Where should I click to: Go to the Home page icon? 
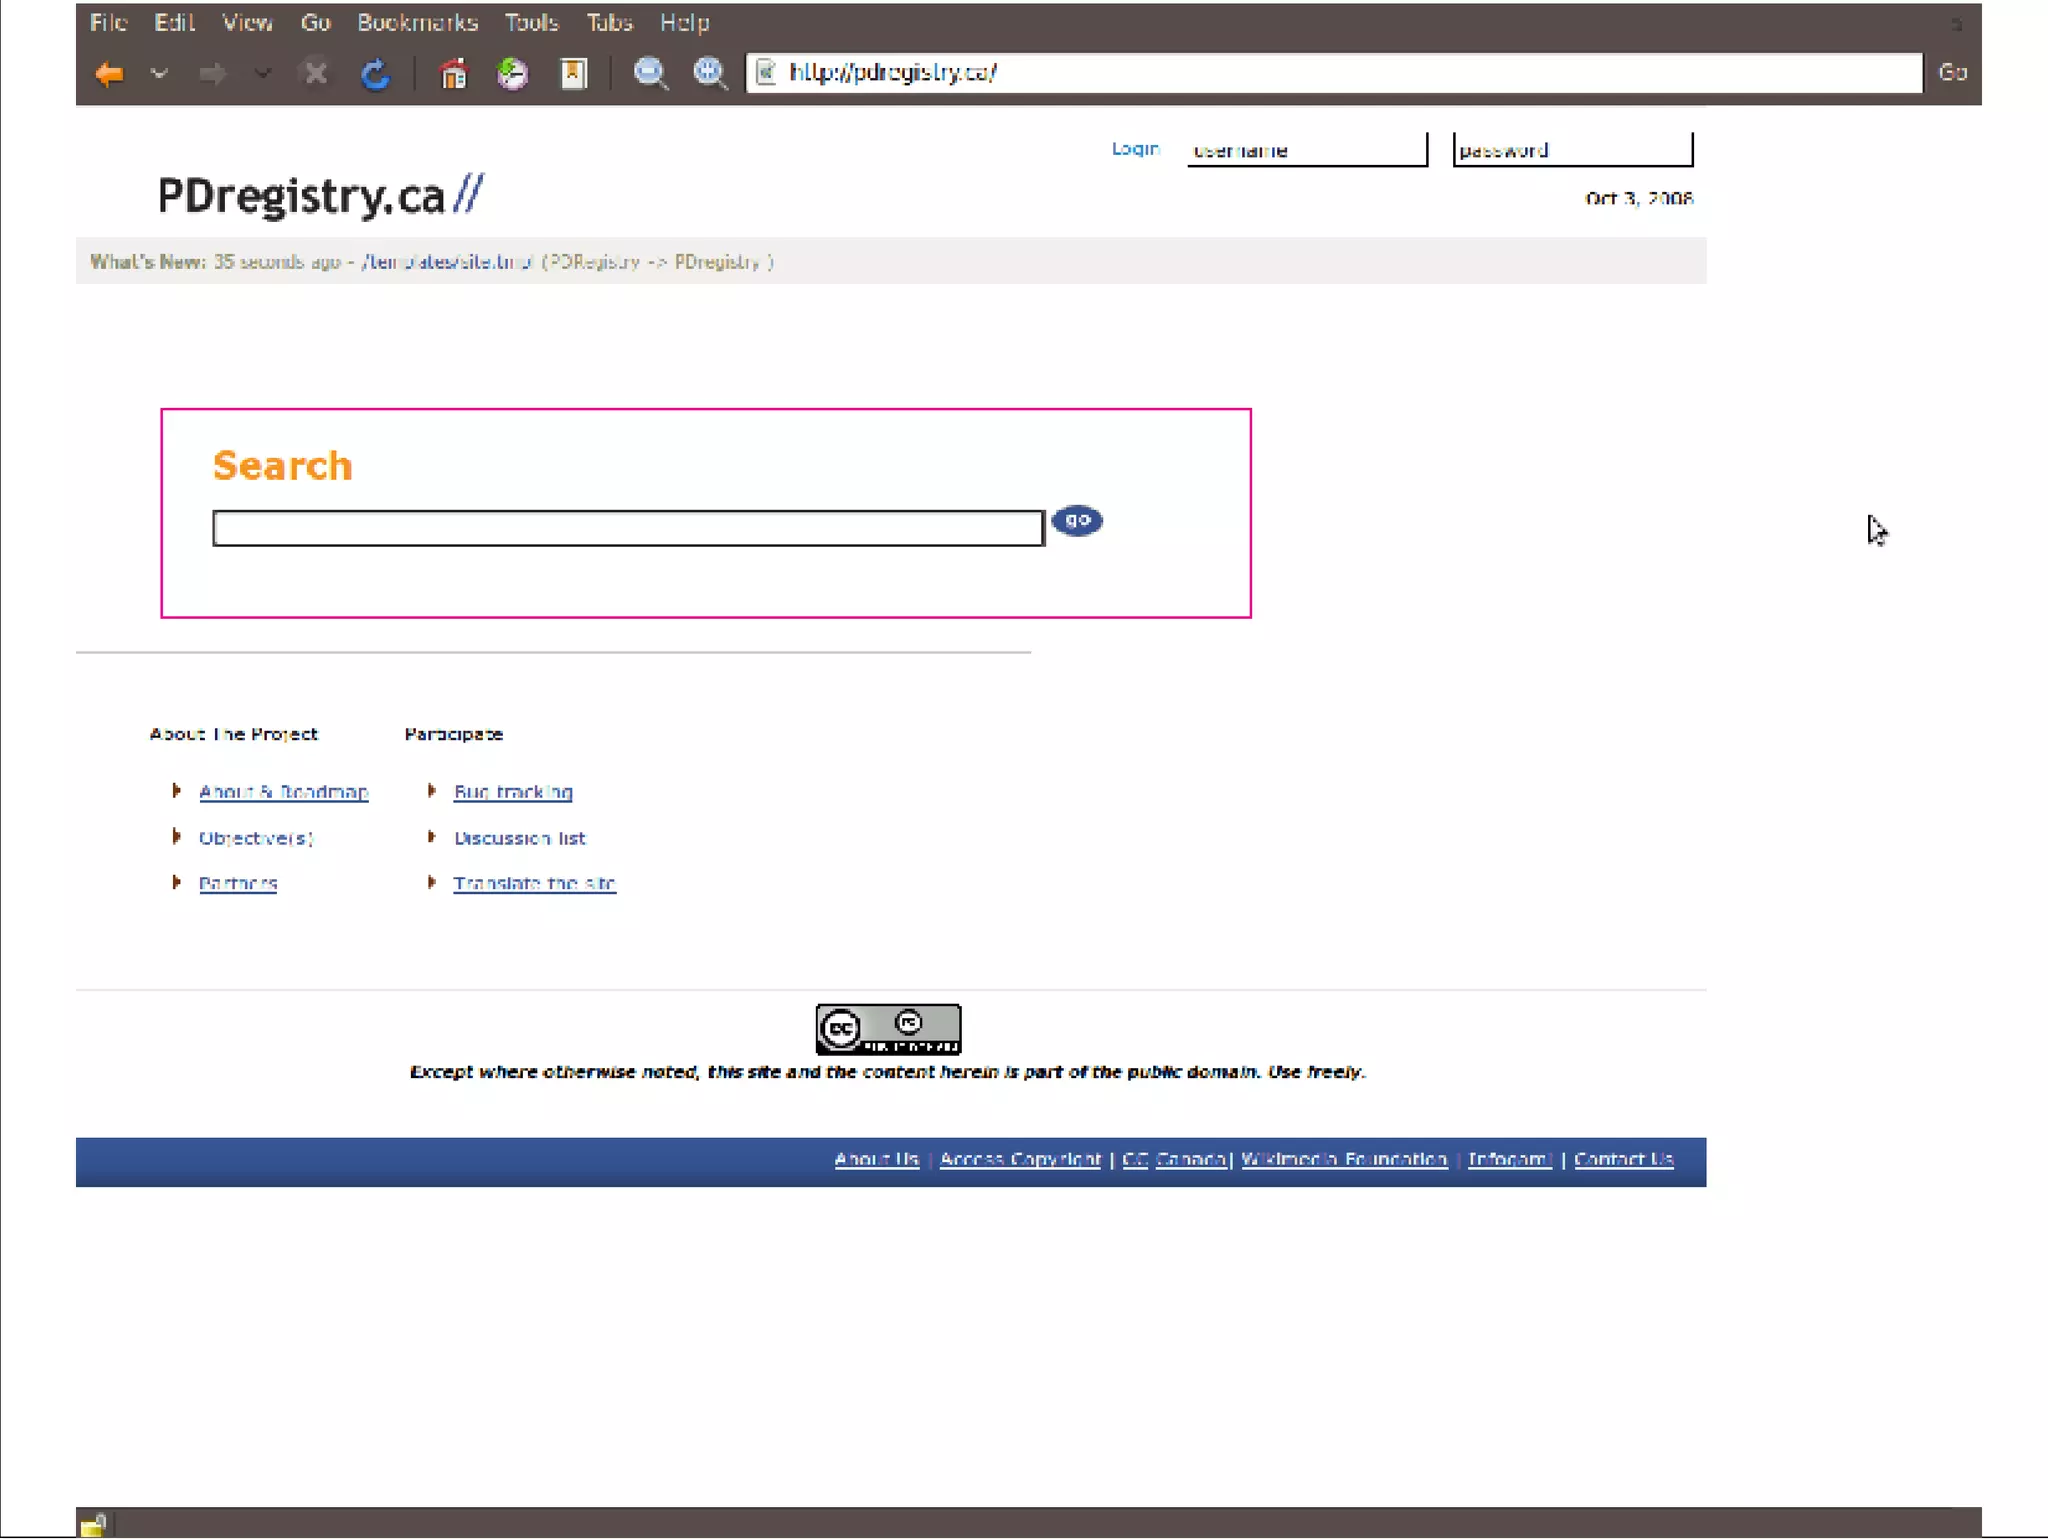tap(454, 73)
